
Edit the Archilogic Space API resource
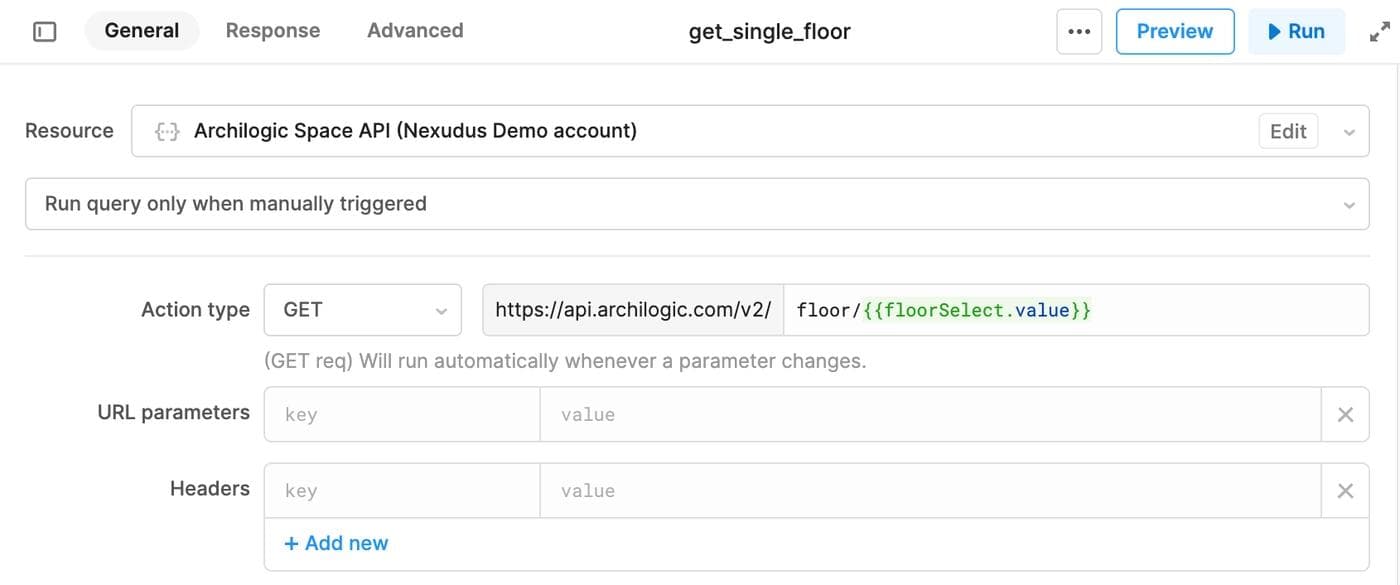coord(1287,131)
